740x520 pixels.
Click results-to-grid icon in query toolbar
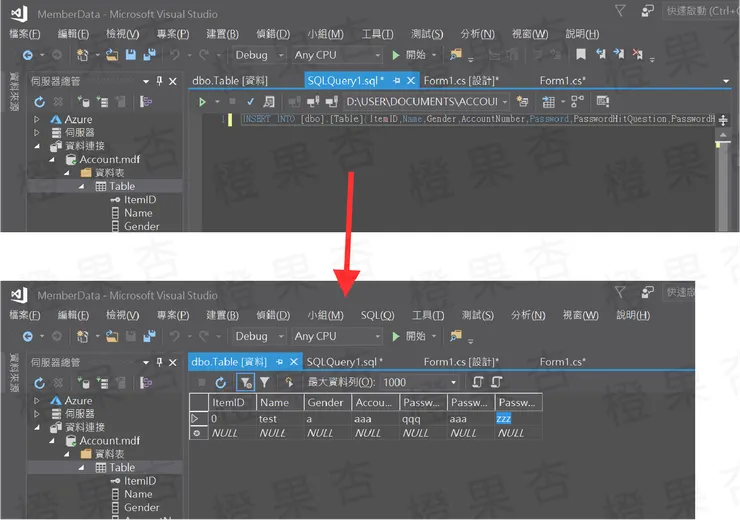[x=548, y=101]
